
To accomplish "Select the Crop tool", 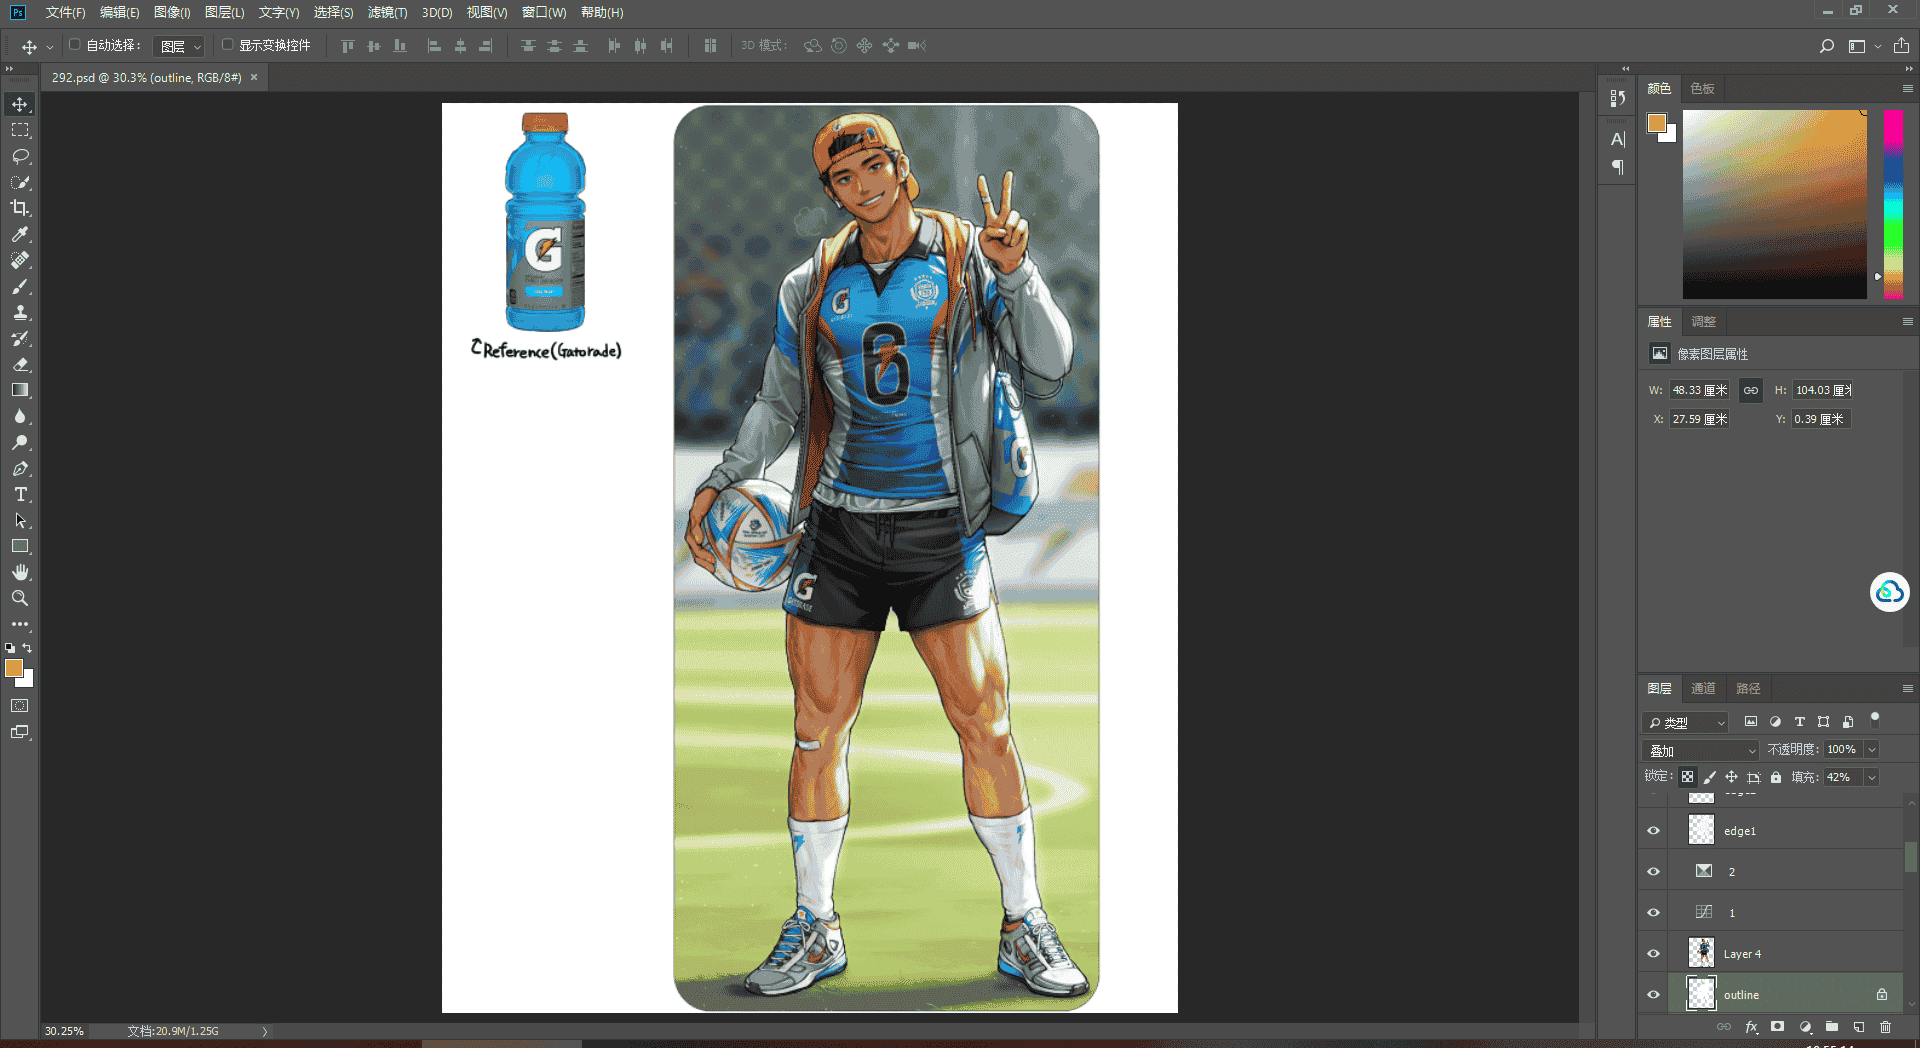I will pyautogui.click(x=20, y=208).
